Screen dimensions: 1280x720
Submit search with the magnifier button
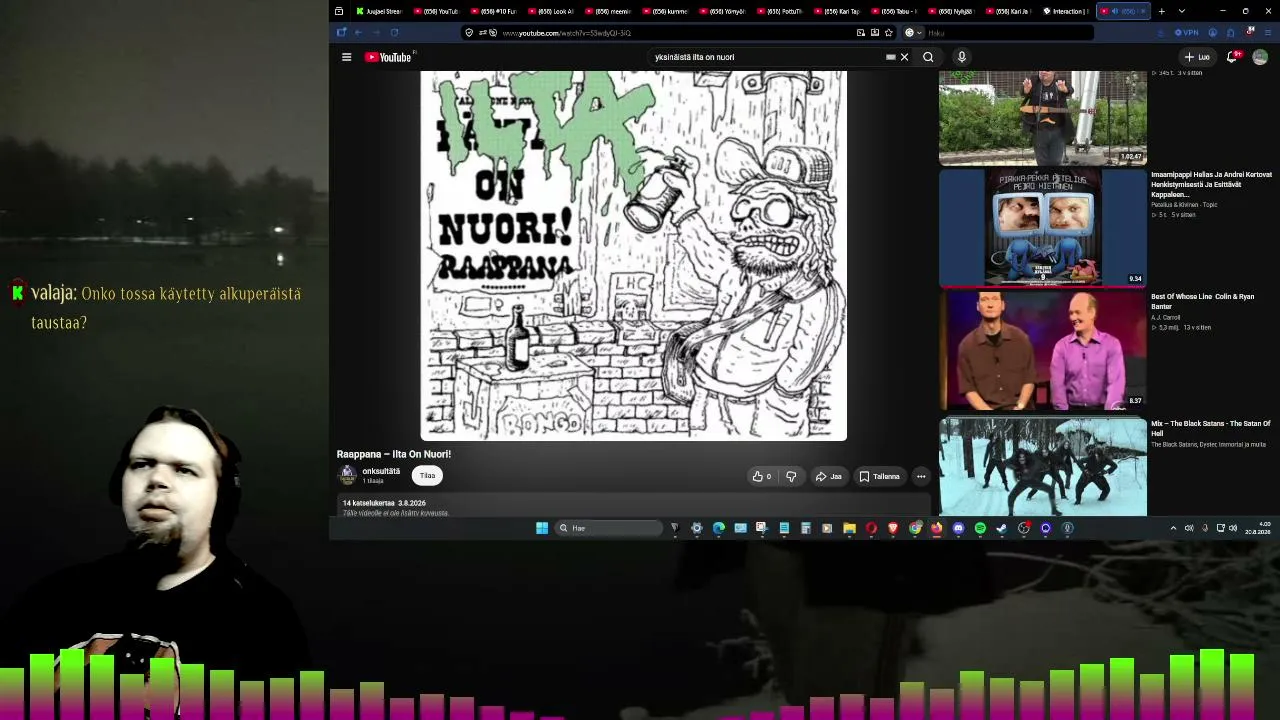(928, 57)
